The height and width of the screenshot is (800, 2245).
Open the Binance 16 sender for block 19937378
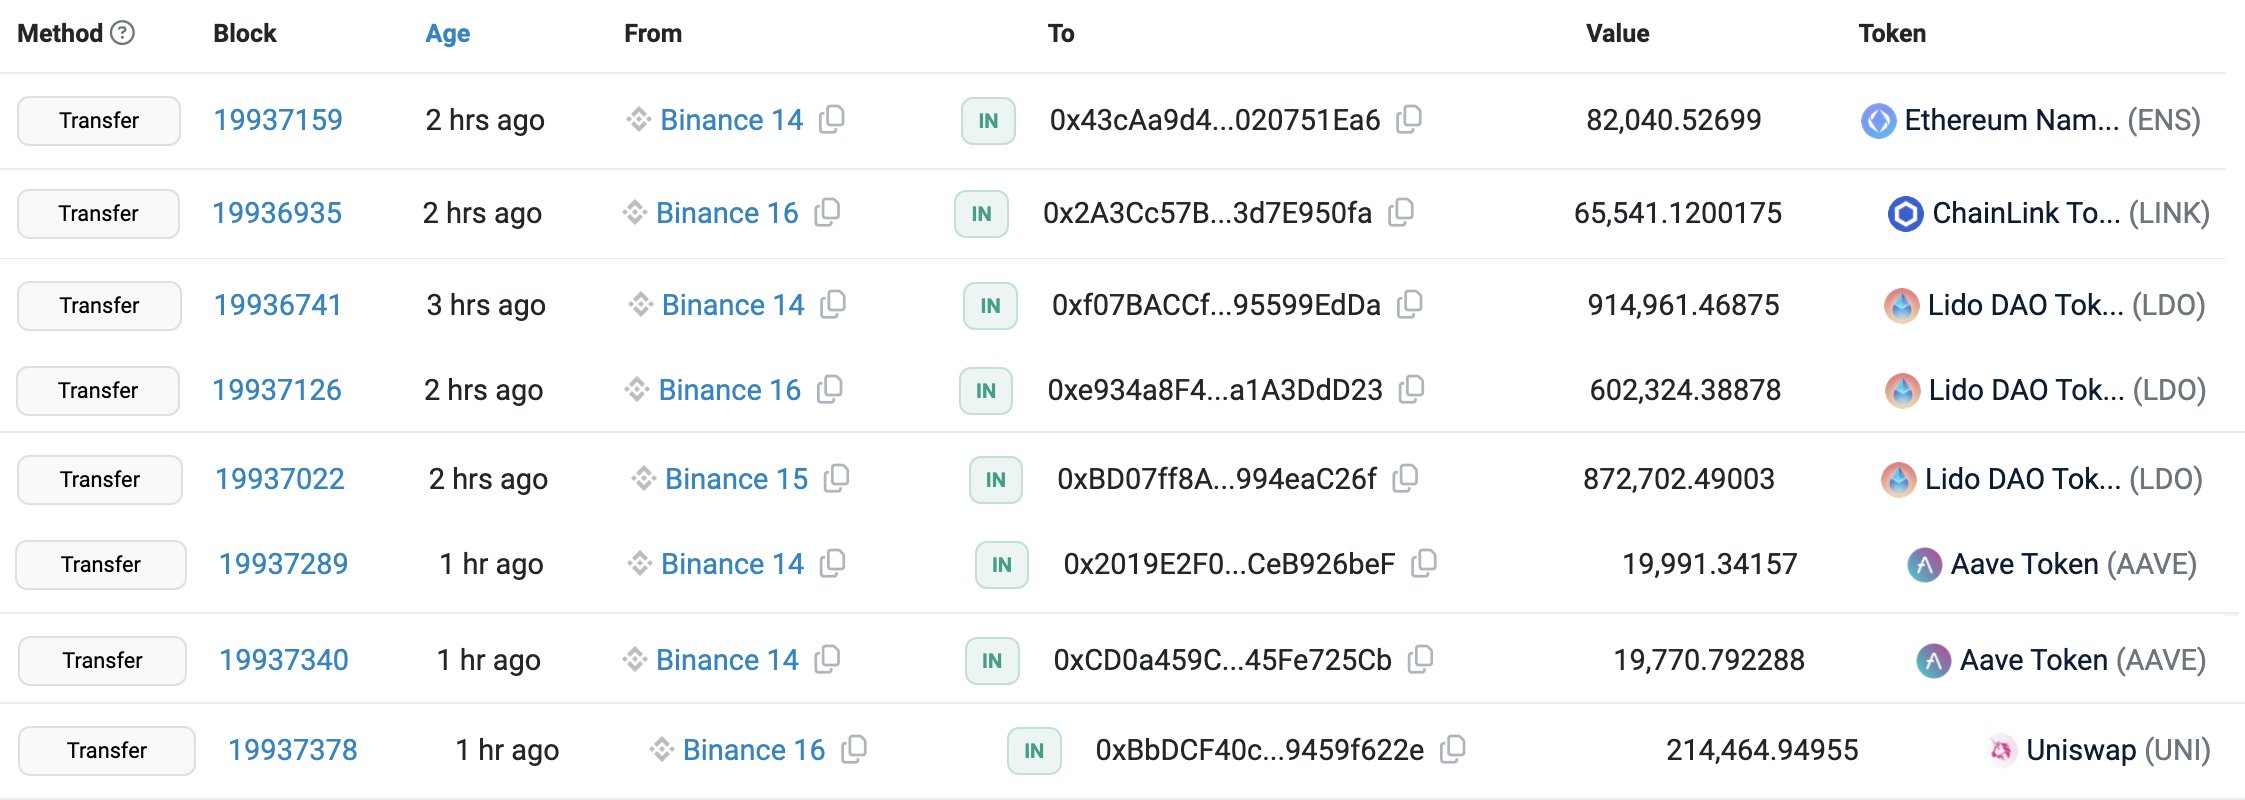(x=753, y=750)
